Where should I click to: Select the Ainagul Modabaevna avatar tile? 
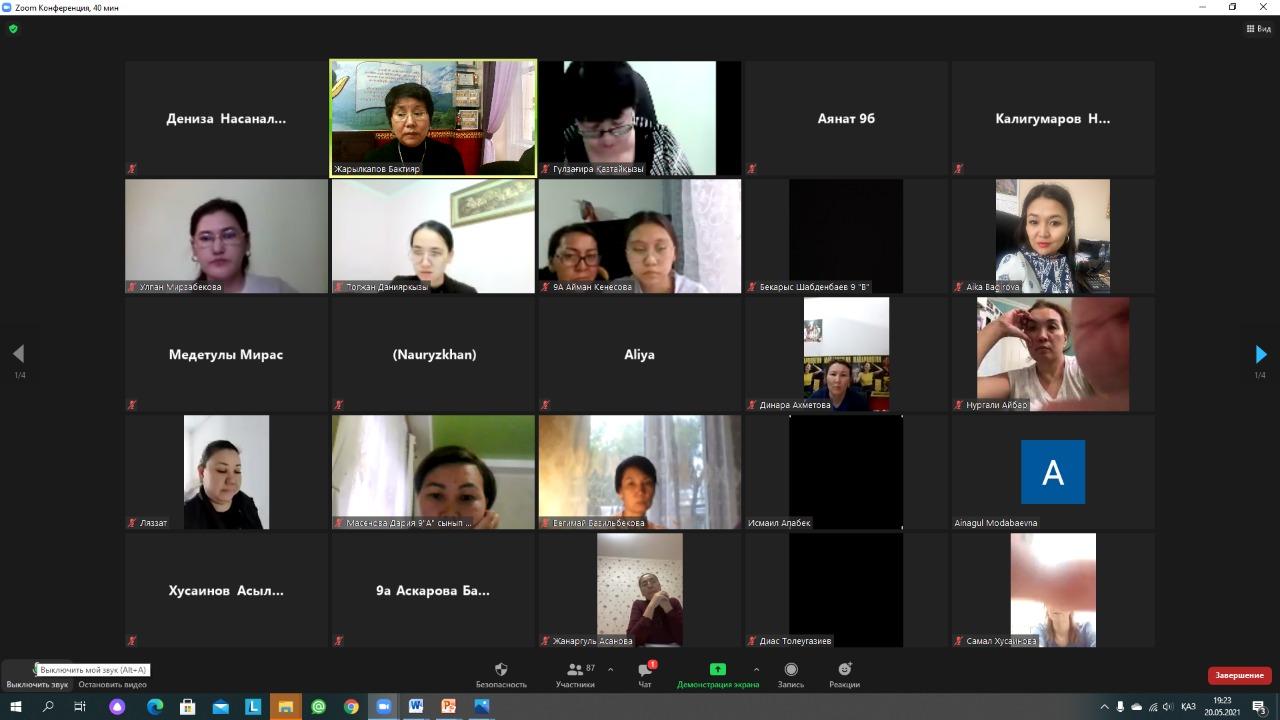(x=1053, y=472)
